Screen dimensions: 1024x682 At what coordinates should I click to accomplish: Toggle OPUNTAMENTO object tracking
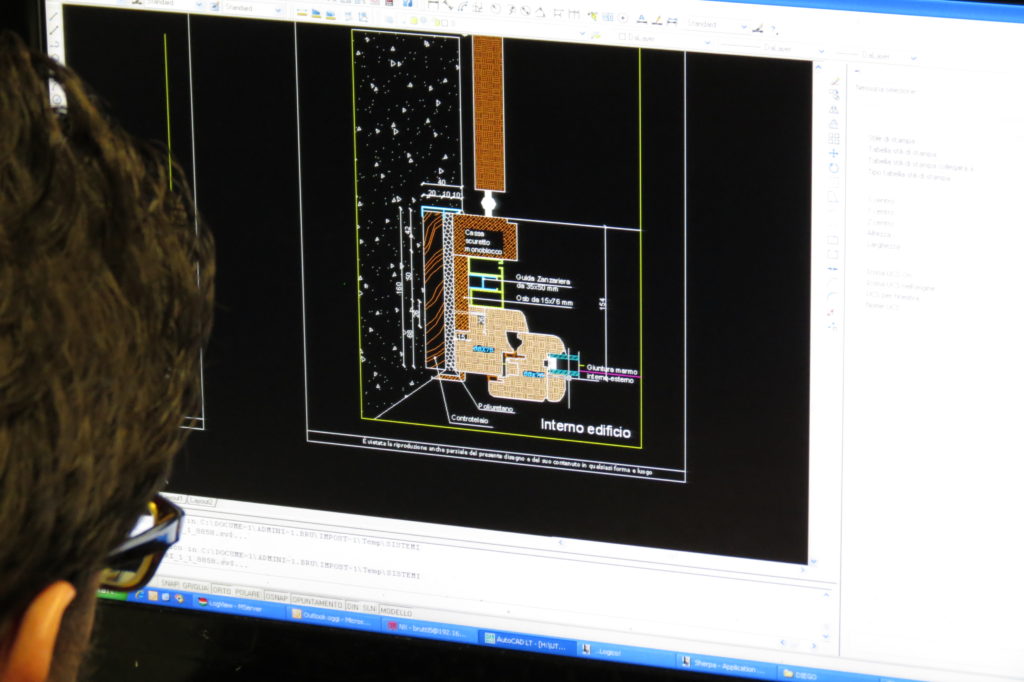click(x=317, y=600)
